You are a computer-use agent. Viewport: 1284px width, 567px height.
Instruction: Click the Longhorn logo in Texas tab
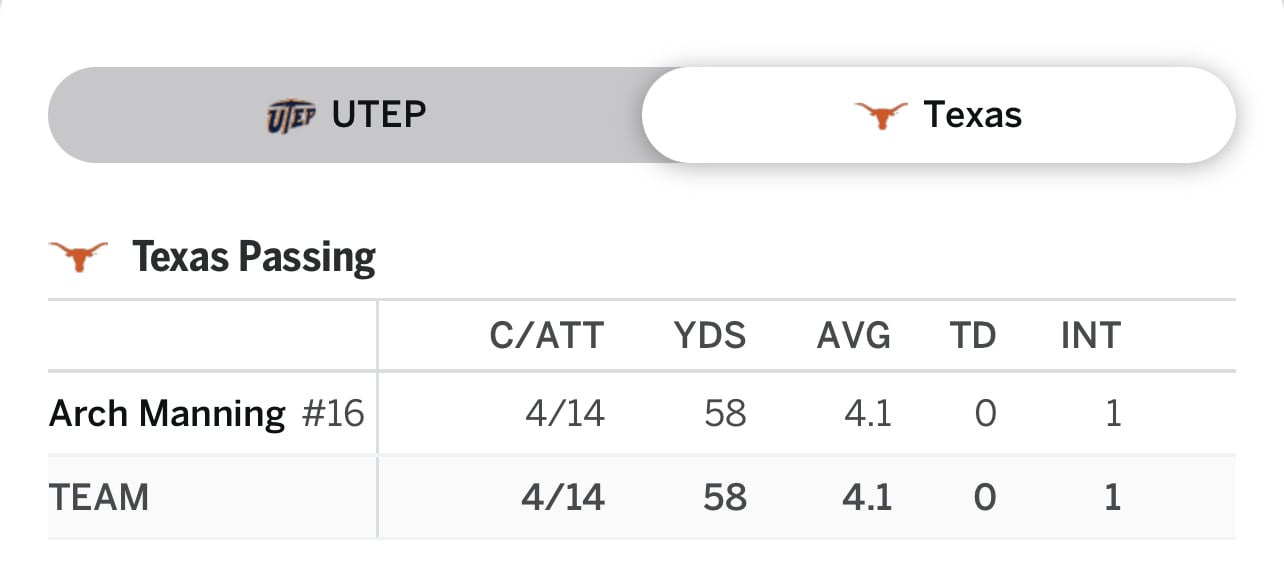tap(881, 115)
